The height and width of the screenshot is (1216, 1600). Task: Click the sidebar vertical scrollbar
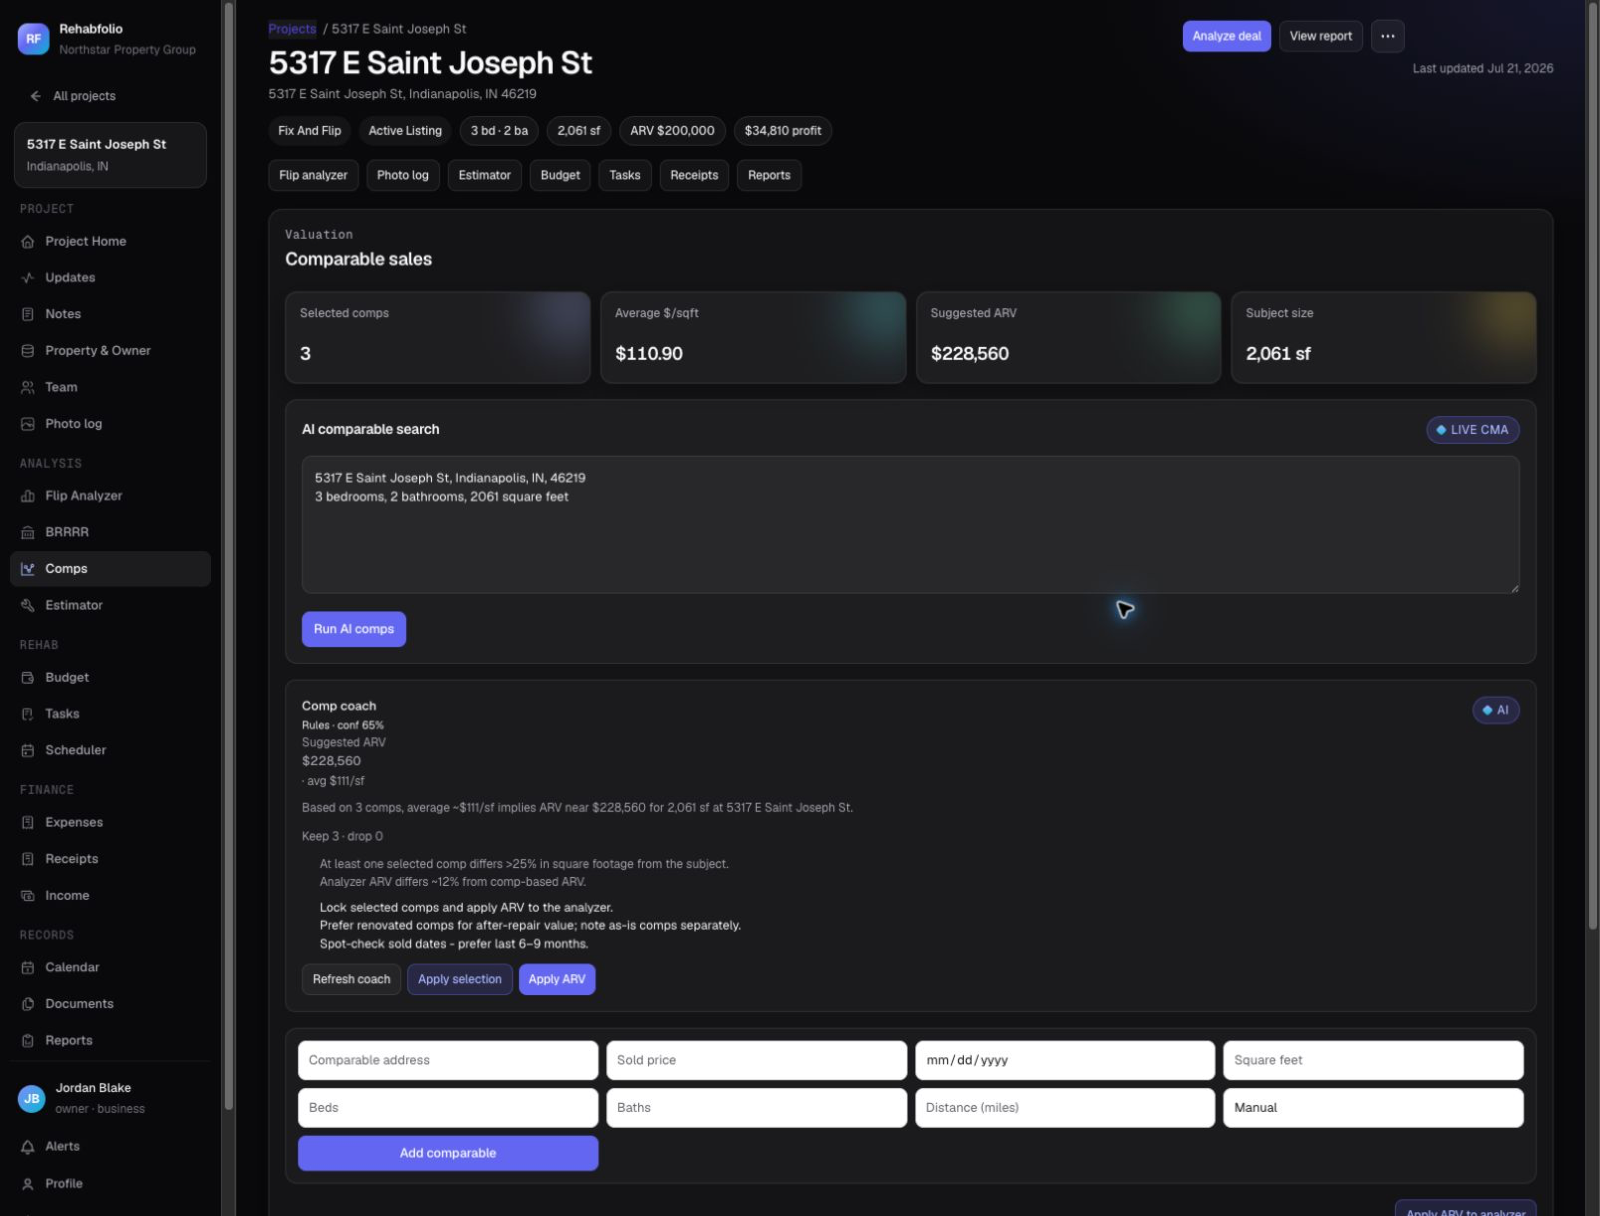pos(229,555)
